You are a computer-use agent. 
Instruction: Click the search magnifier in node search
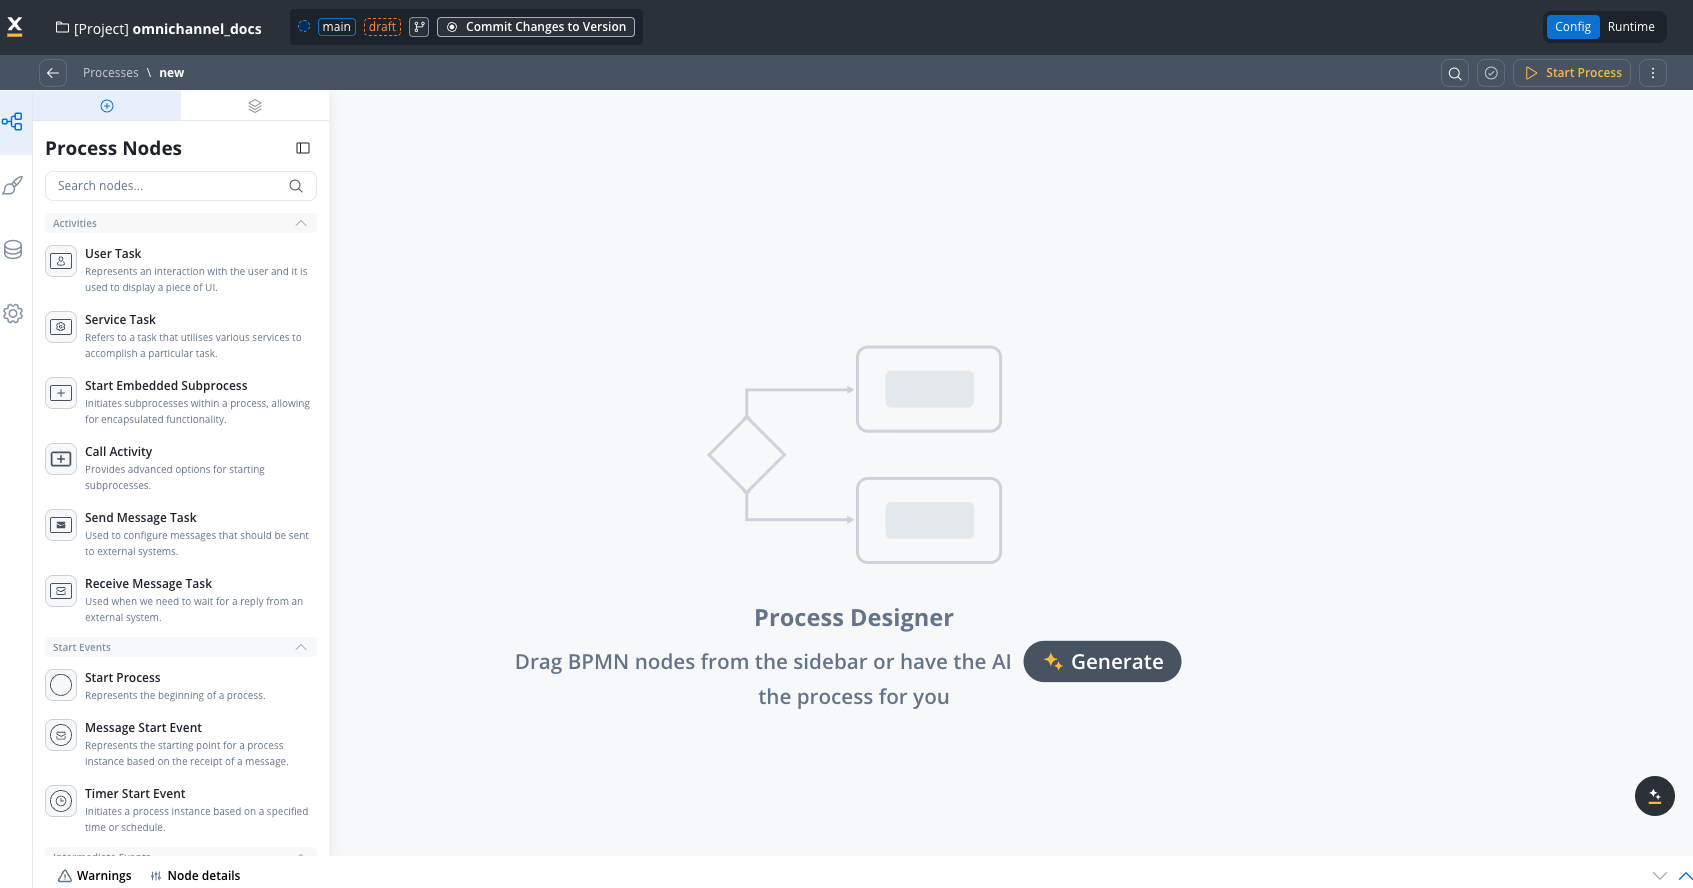point(296,186)
